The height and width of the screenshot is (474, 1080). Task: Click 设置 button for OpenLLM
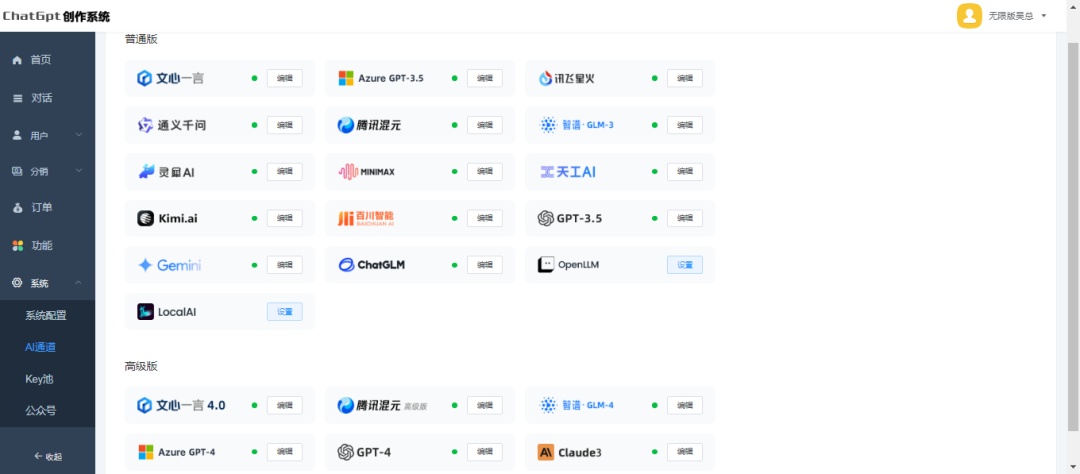pyautogui.click(x=685, y=265)
